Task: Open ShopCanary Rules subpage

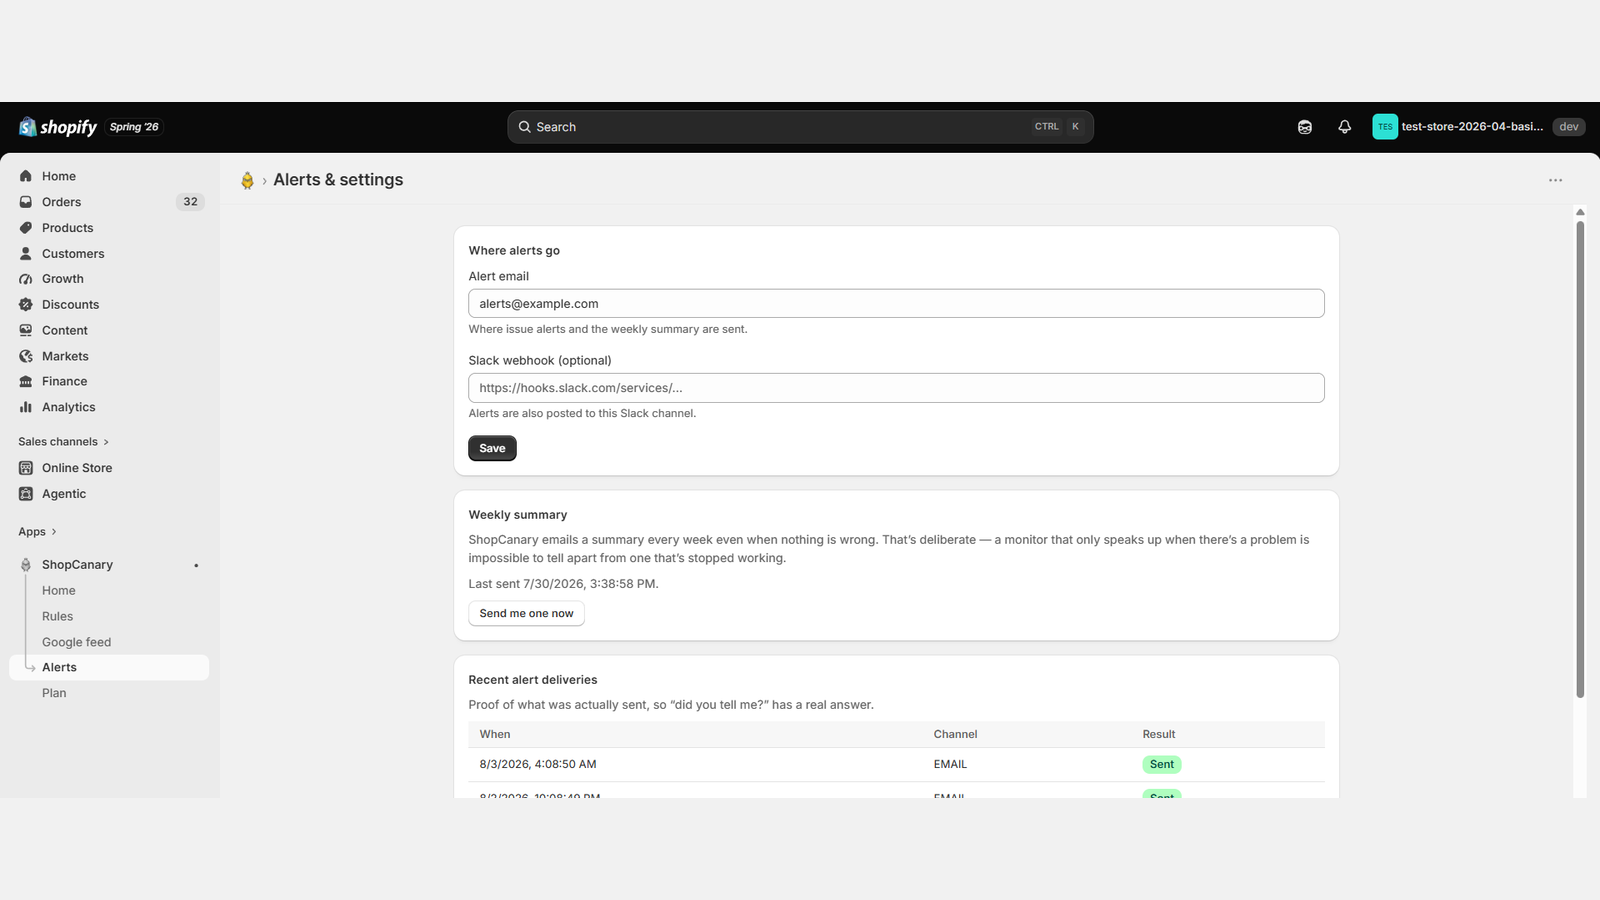Action: click(x=57, y=617)
